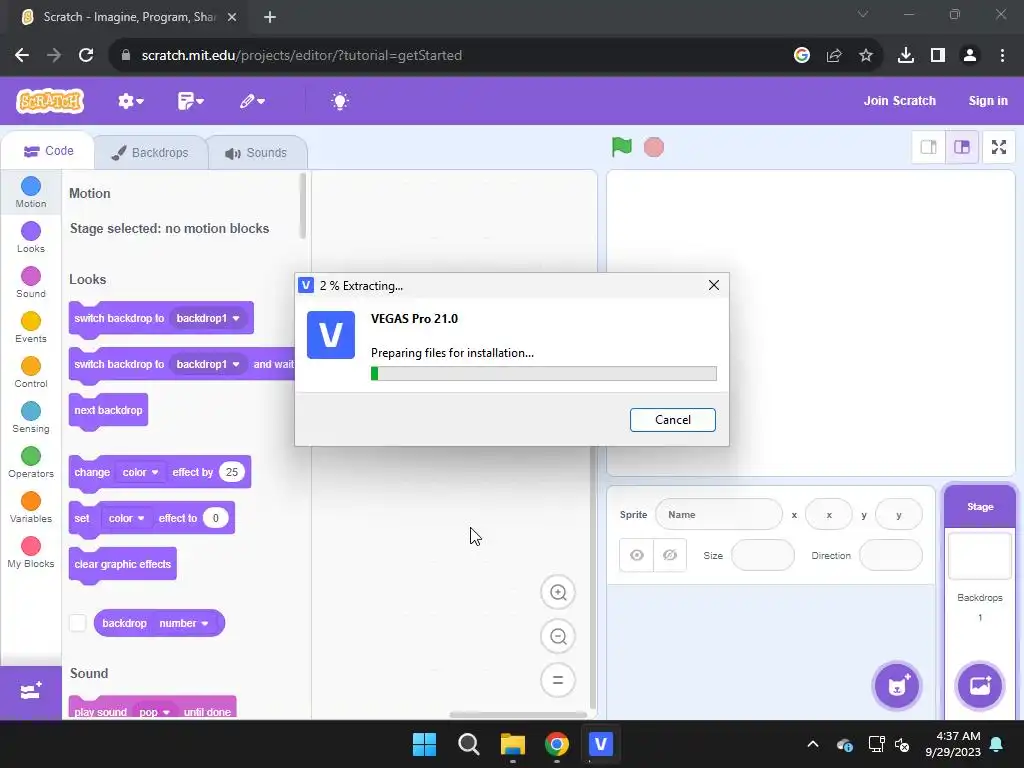Bookmark this page with the star icon

[x=866, y=56]
